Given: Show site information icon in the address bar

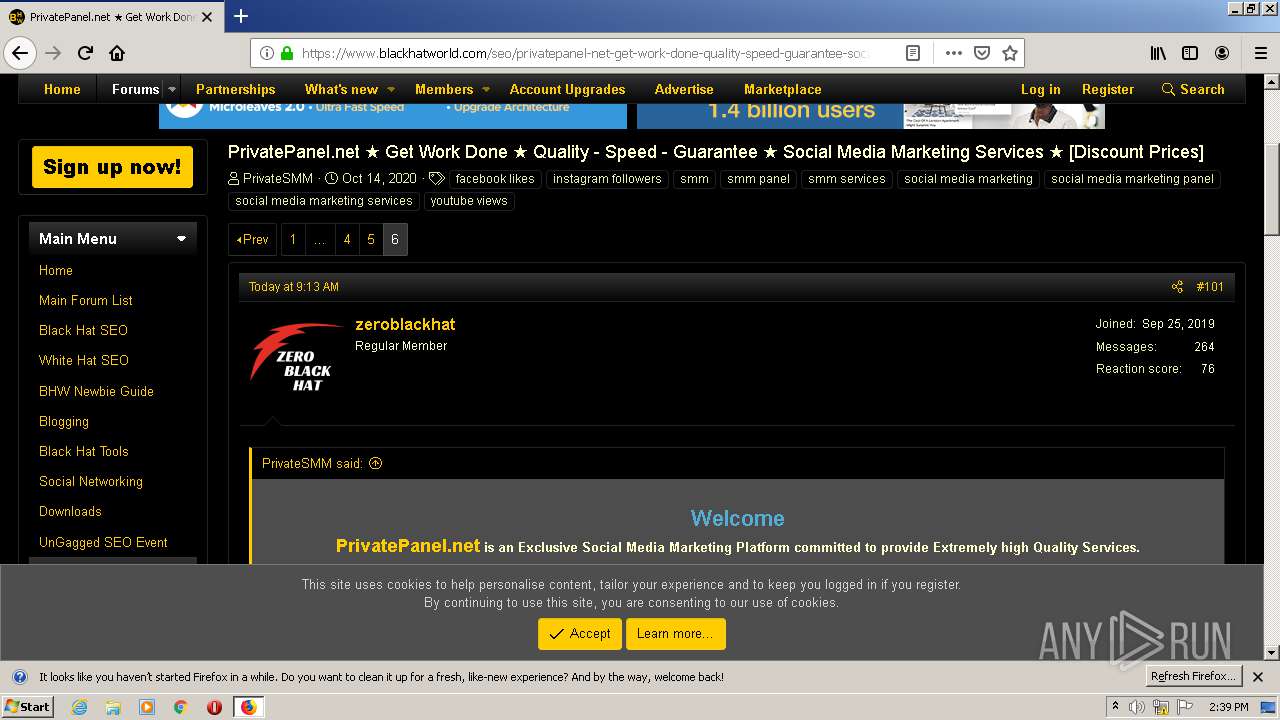Looking at the screenshot, I should [267, 53].
